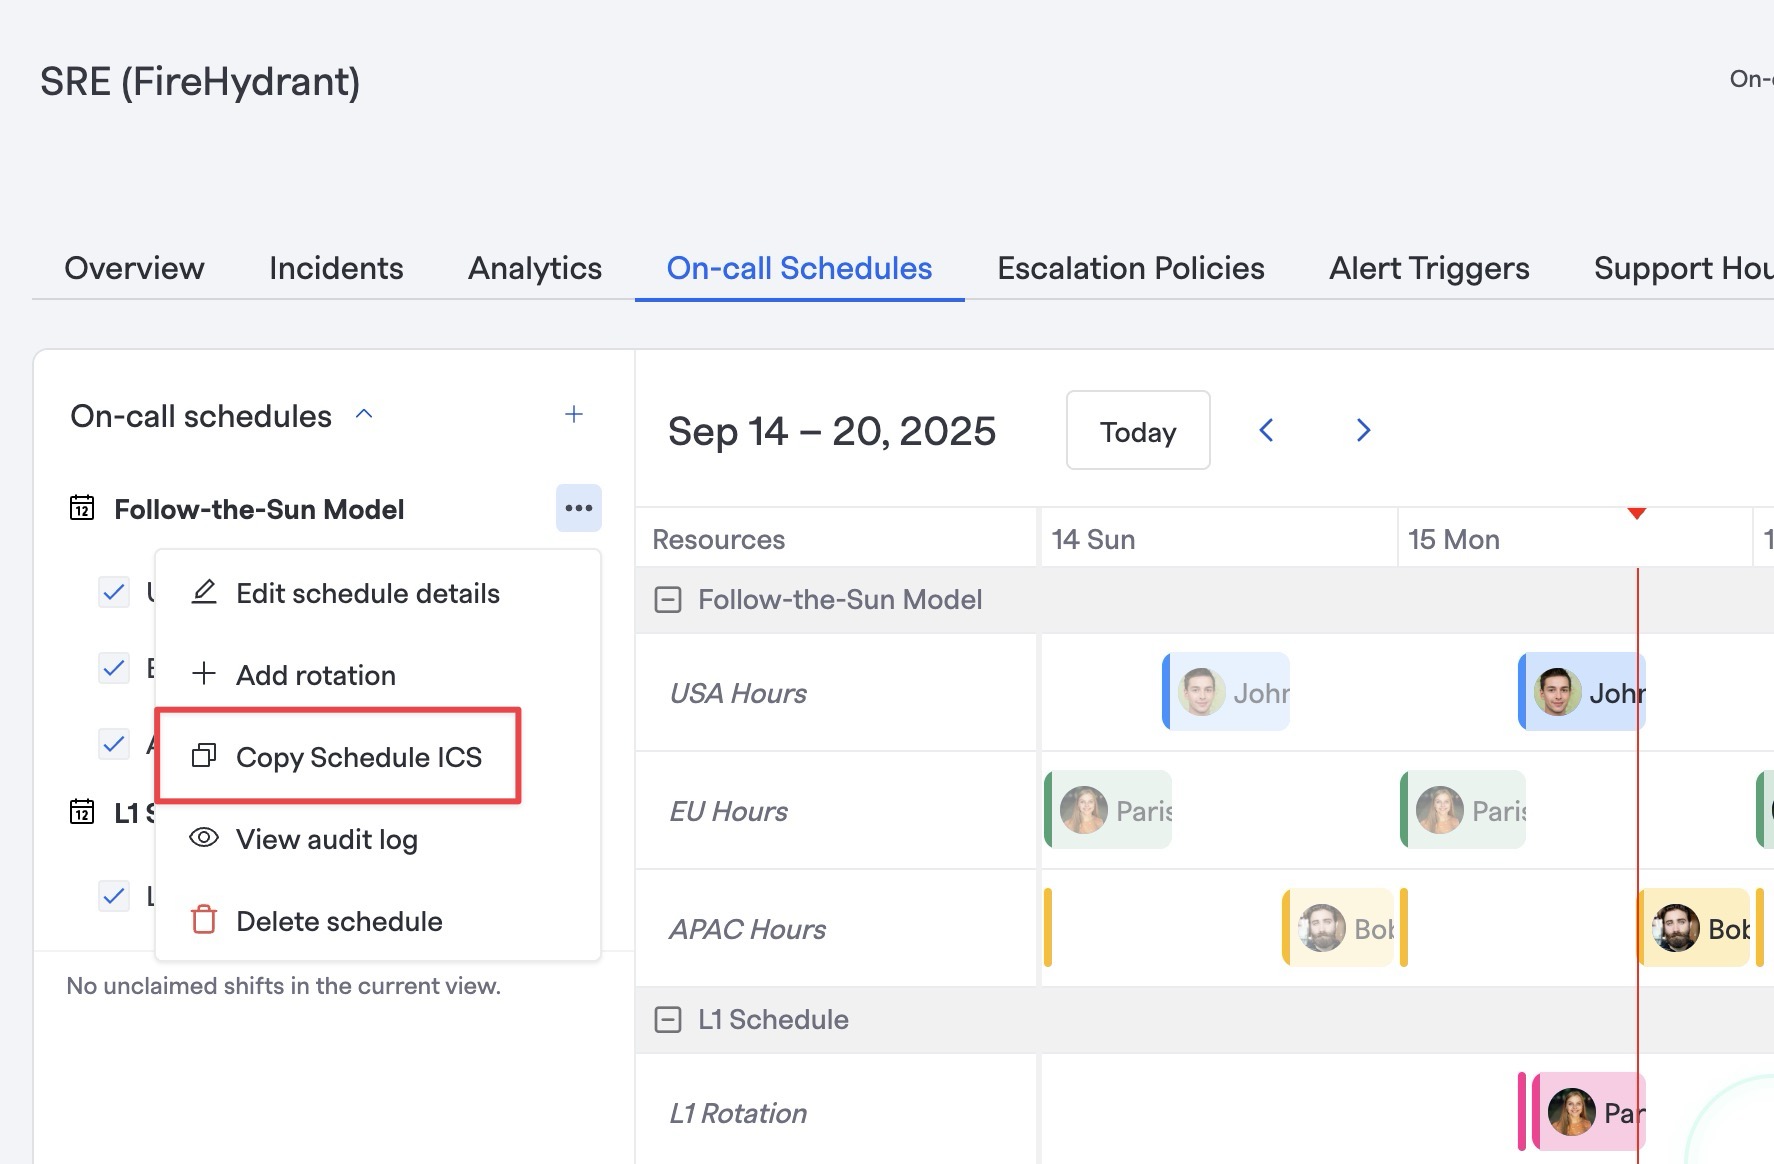Open John's Sunday USA Hours shift
The height and width of the screenshot is (1164, 1774).
1226,692
